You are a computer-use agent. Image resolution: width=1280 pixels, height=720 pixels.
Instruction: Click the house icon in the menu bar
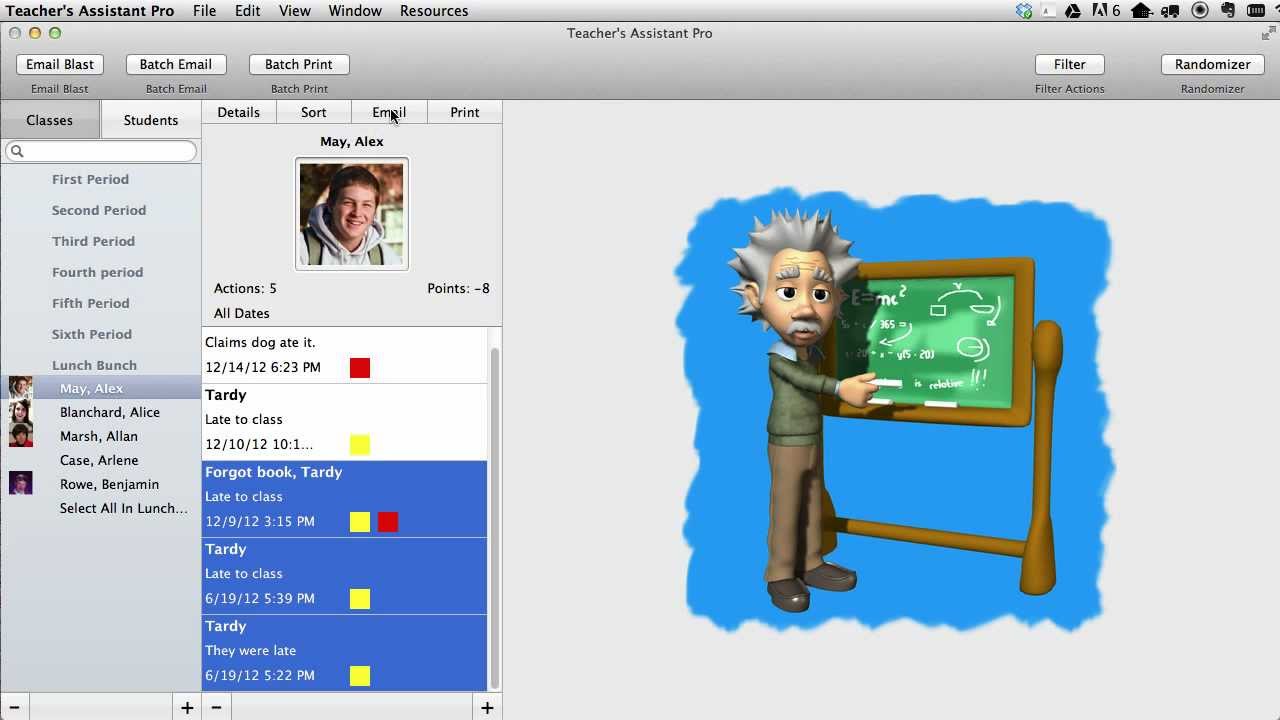click(x=1141, y=11)
